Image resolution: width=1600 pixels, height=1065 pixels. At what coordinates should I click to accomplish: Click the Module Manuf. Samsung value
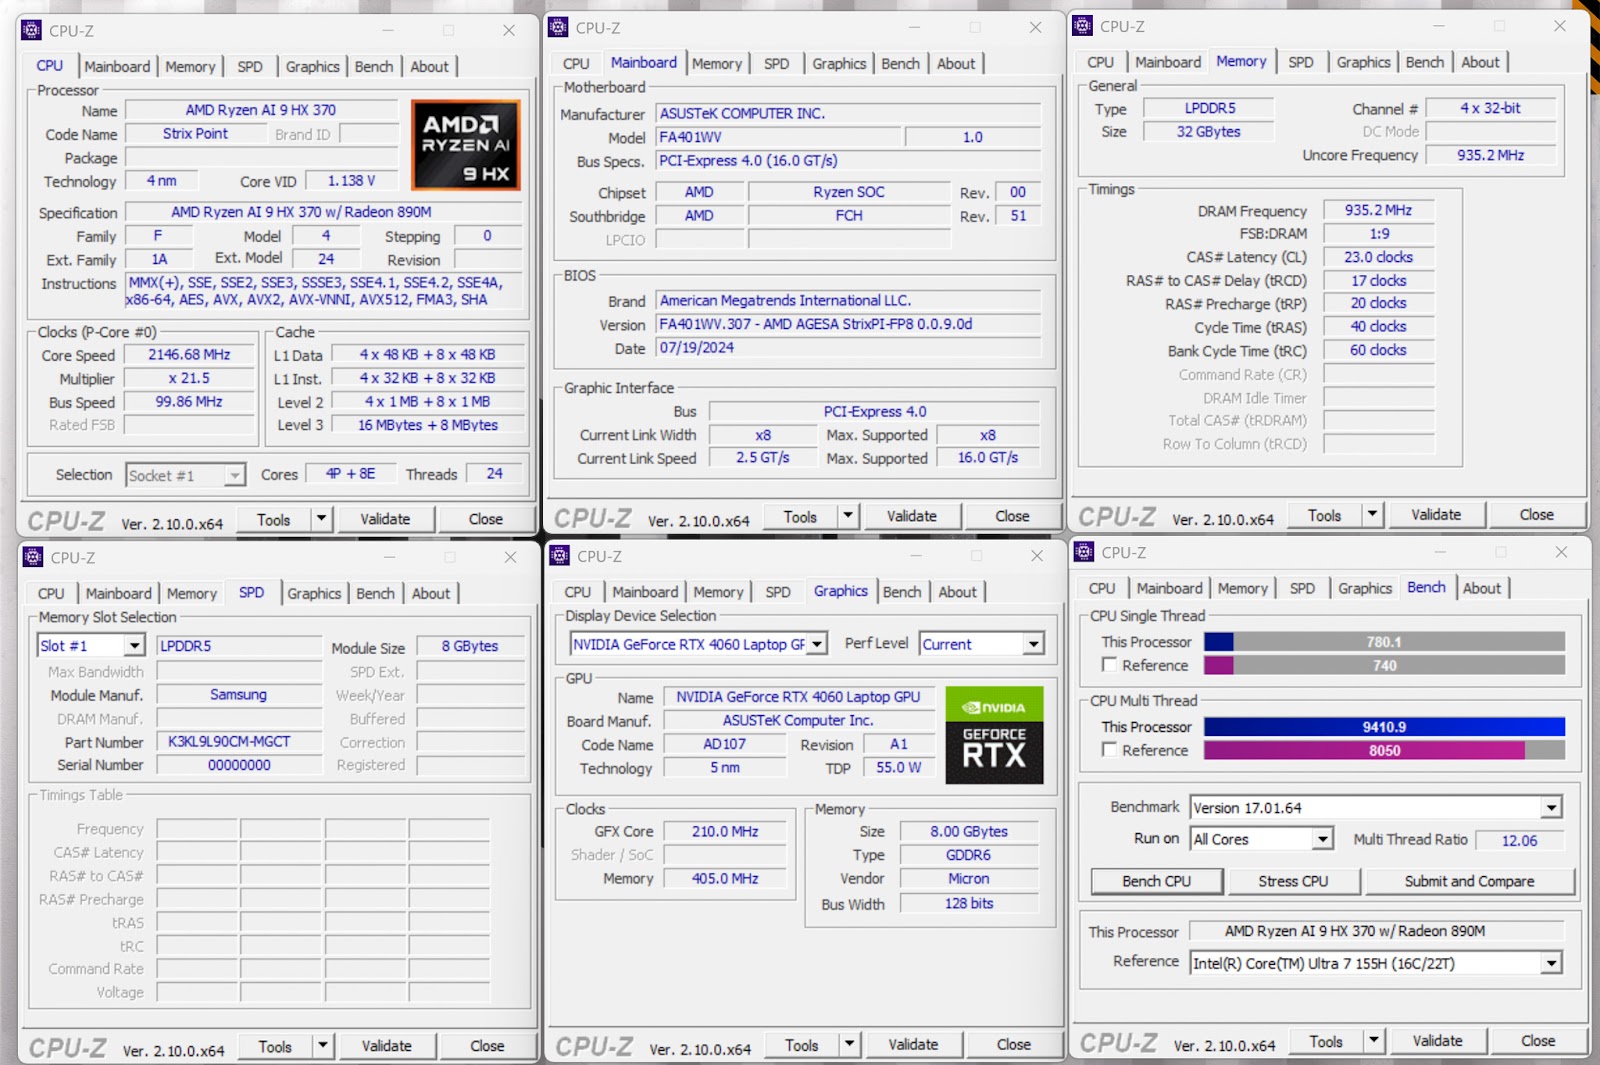coord(239,694)
